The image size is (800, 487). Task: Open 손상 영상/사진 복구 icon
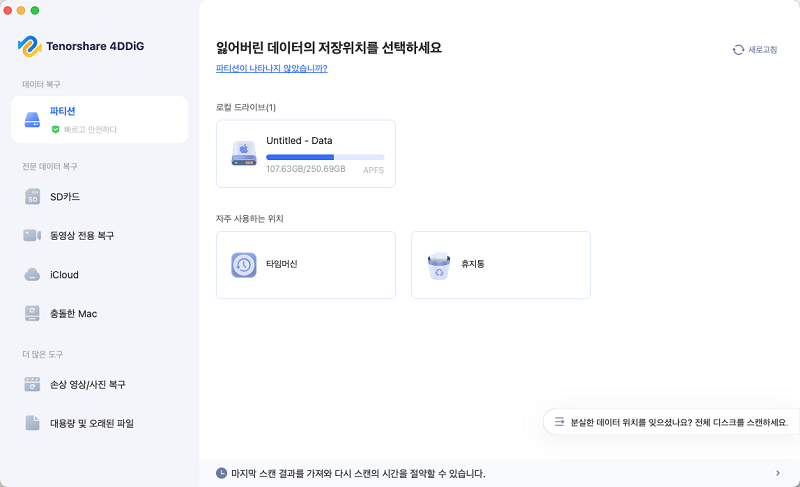point(32,384)
